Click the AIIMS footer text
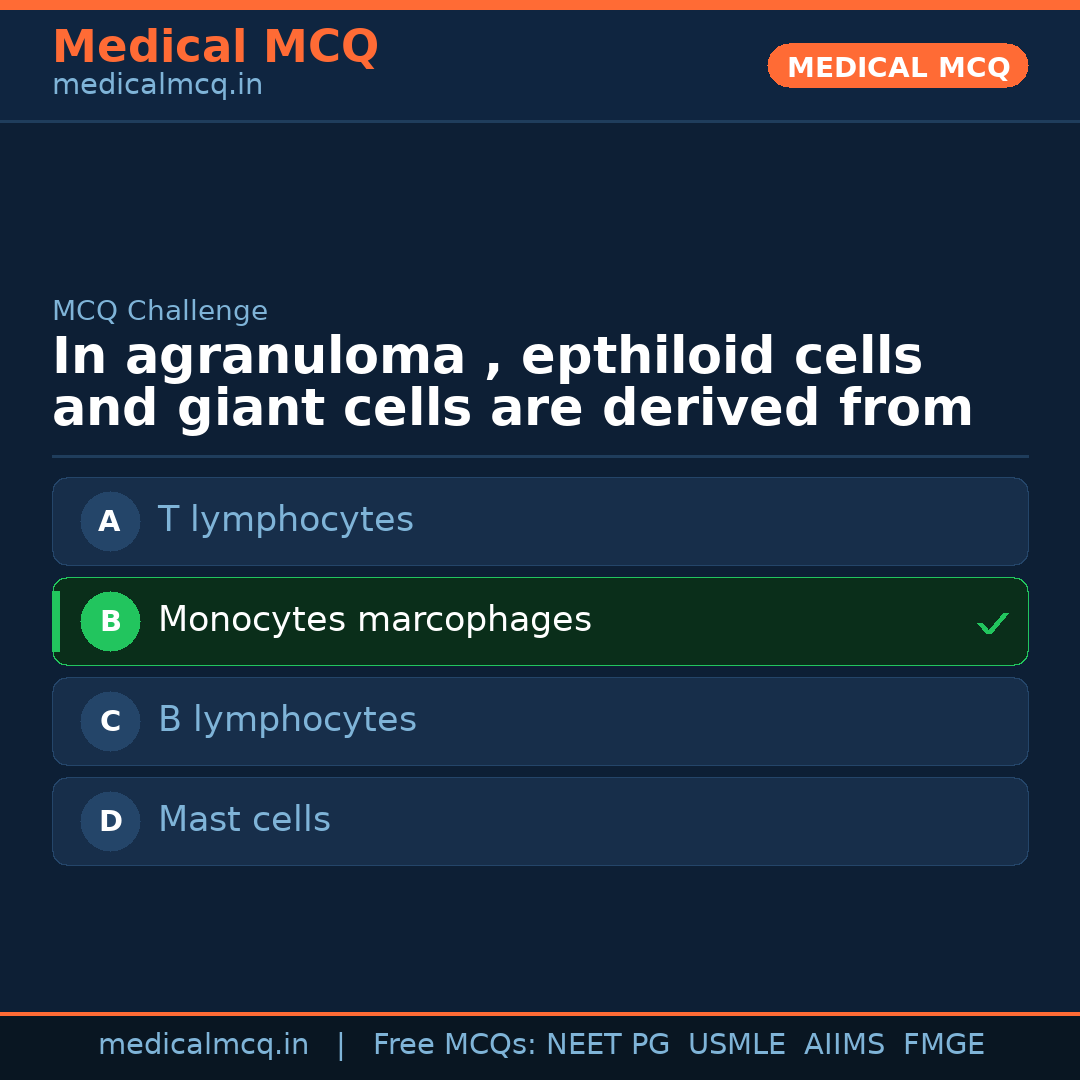The height and width of the screenshot is (1080, 1080). coord(844,1045)
